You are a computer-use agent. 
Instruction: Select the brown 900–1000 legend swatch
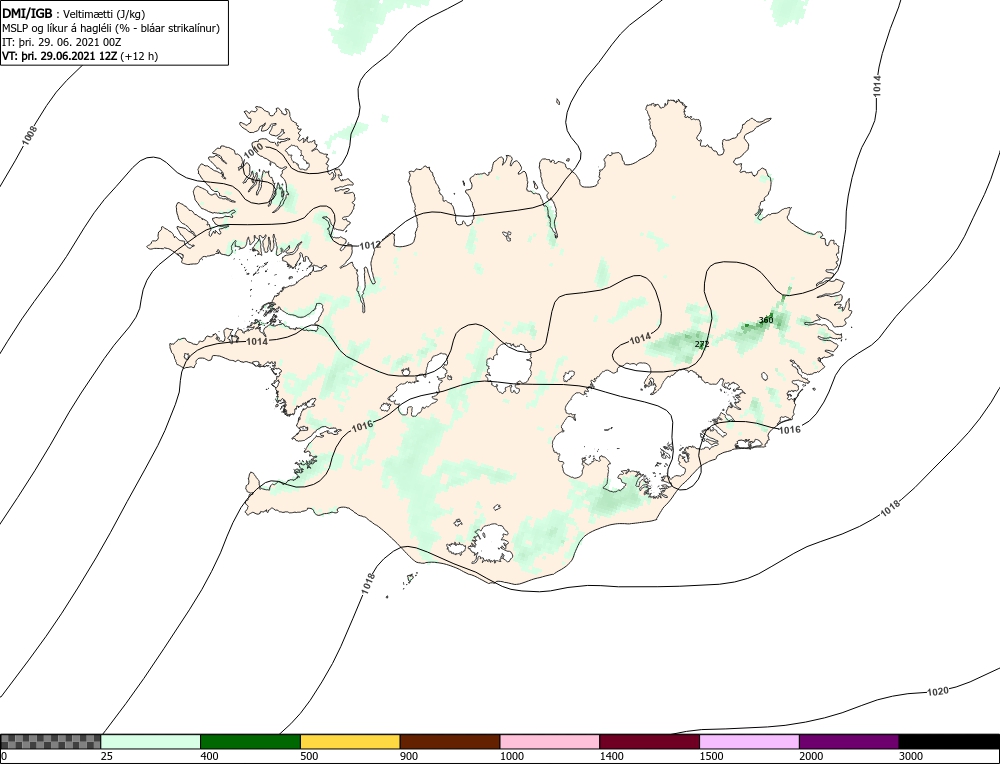tap(450, 742)
